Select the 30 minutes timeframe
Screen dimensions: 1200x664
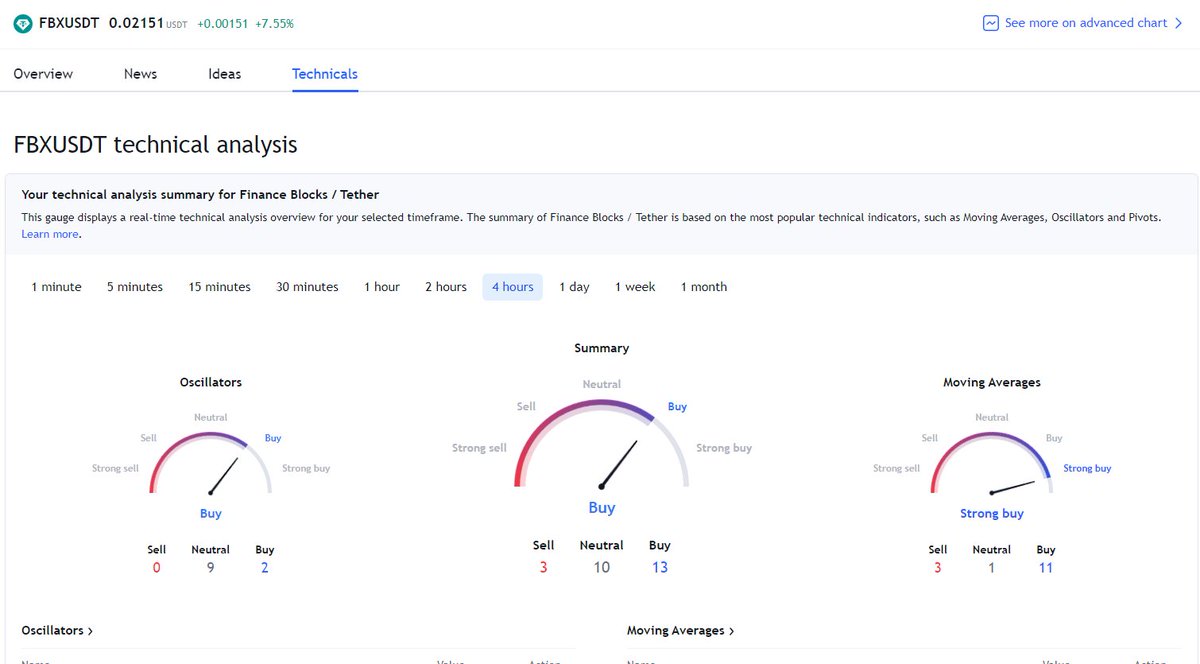tap(307, 287)
